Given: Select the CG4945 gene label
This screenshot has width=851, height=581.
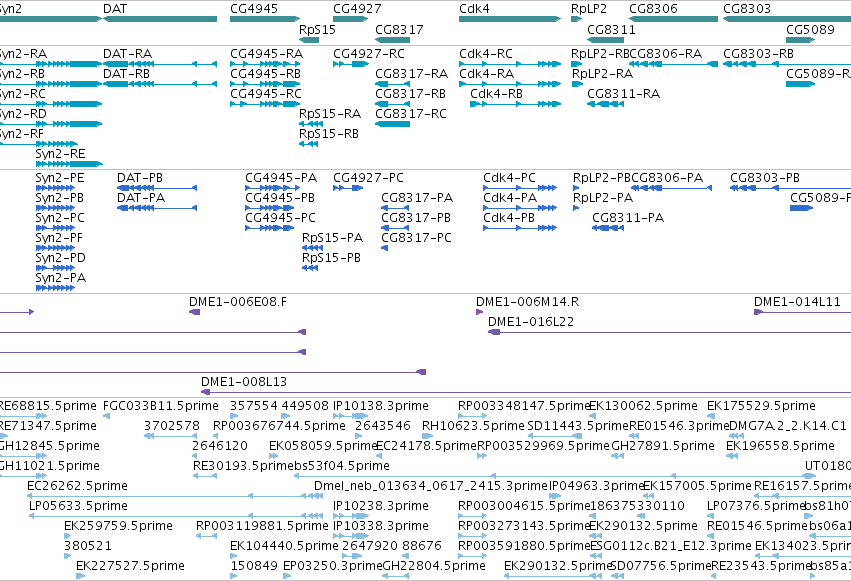Looking at the screenshot, I should point(253,9).
